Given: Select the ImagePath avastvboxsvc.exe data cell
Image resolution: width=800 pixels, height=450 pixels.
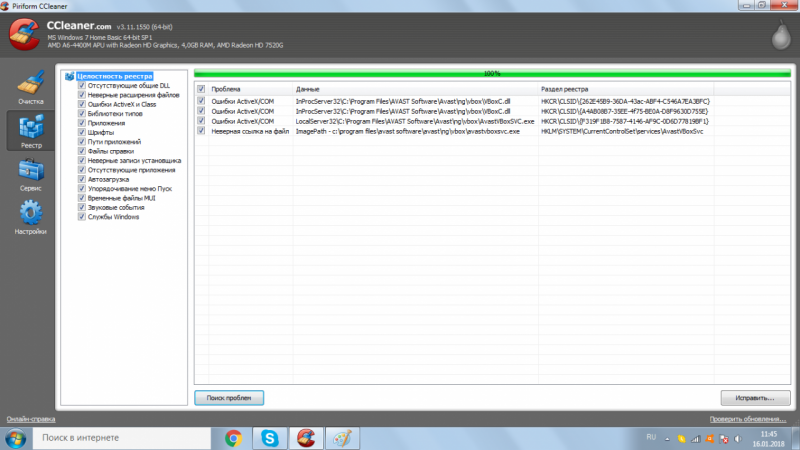Looking at the screenshot, I should [408, 131].
